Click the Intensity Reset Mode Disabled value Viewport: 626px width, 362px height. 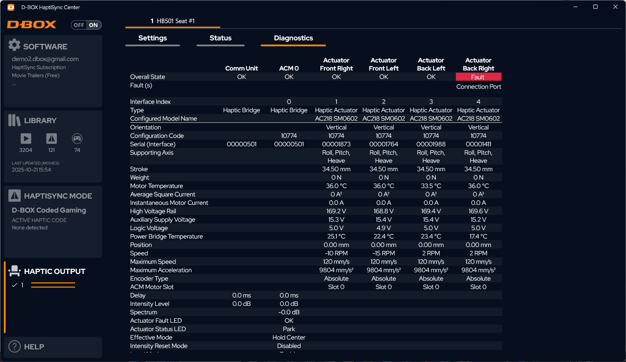[x=289, y=346]
